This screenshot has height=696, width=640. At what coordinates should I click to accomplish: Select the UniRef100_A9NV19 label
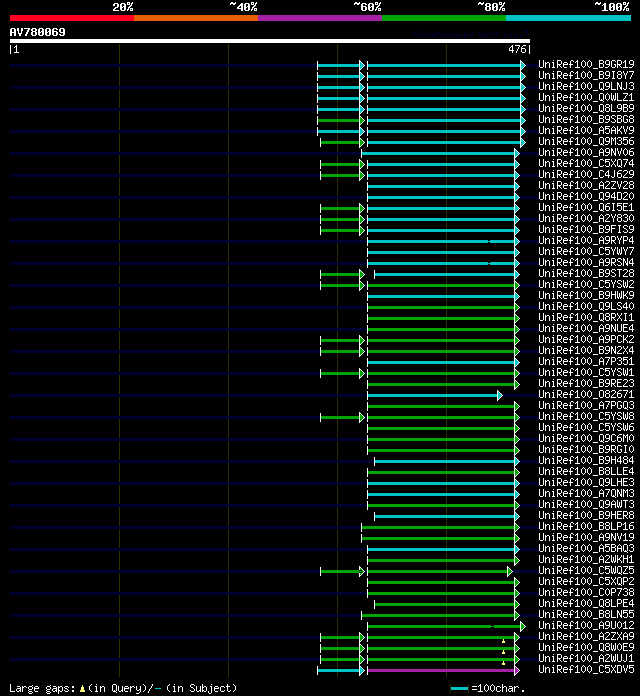[586, 538]
